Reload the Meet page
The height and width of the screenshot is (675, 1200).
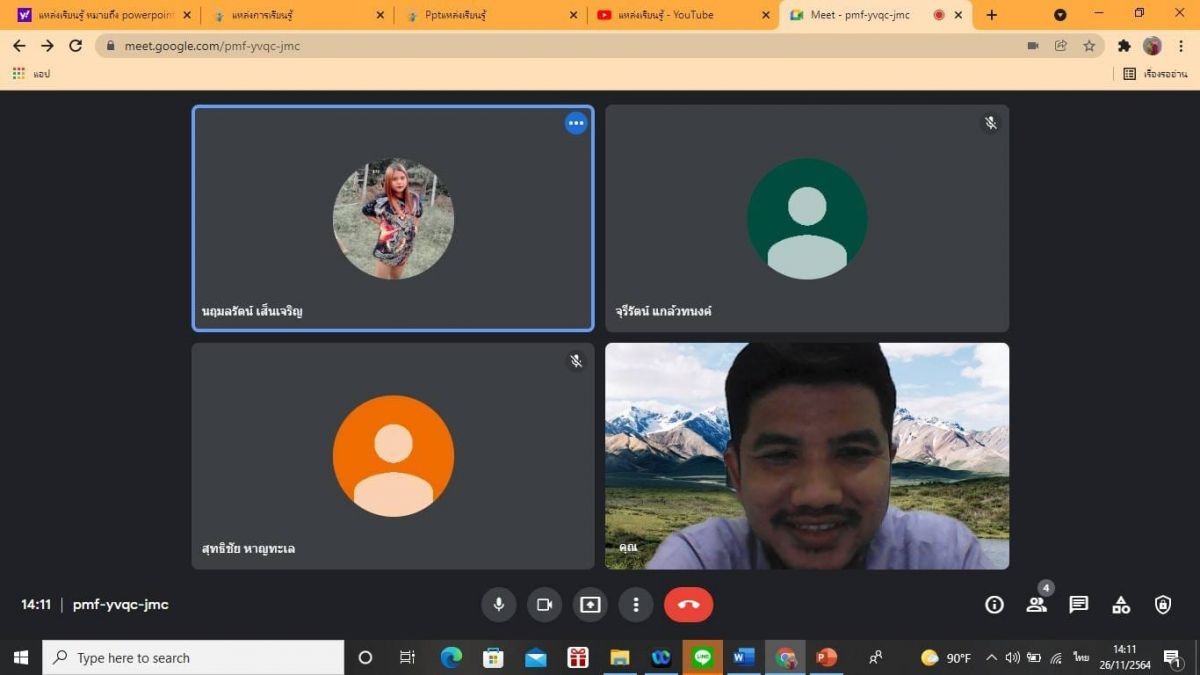76,46
